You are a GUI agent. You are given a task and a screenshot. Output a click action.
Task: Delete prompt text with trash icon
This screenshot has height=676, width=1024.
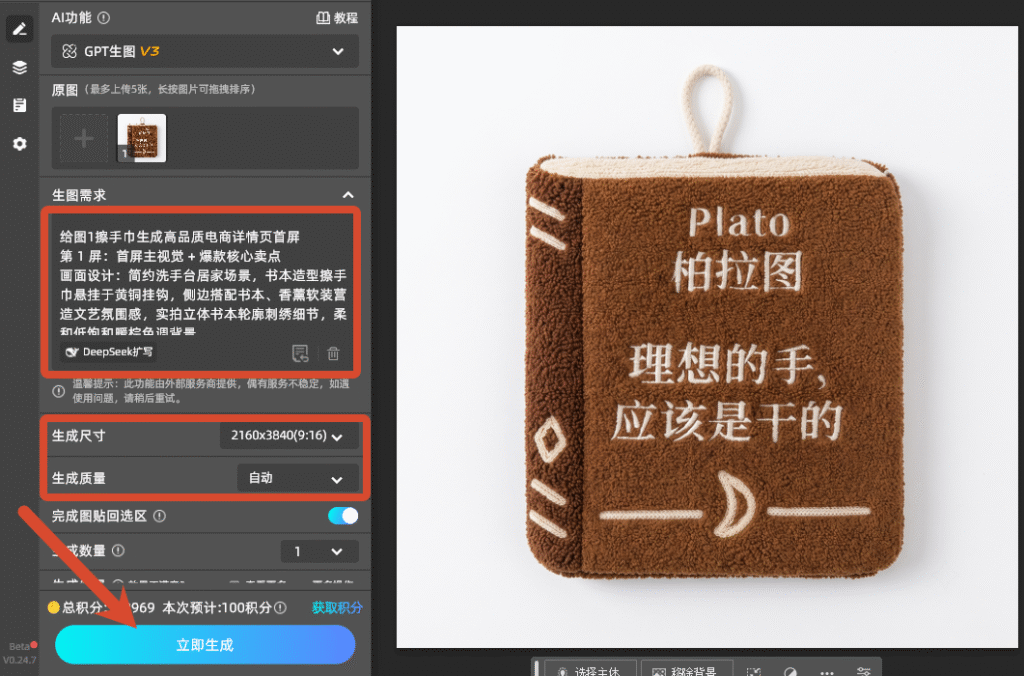coord(333,353)
